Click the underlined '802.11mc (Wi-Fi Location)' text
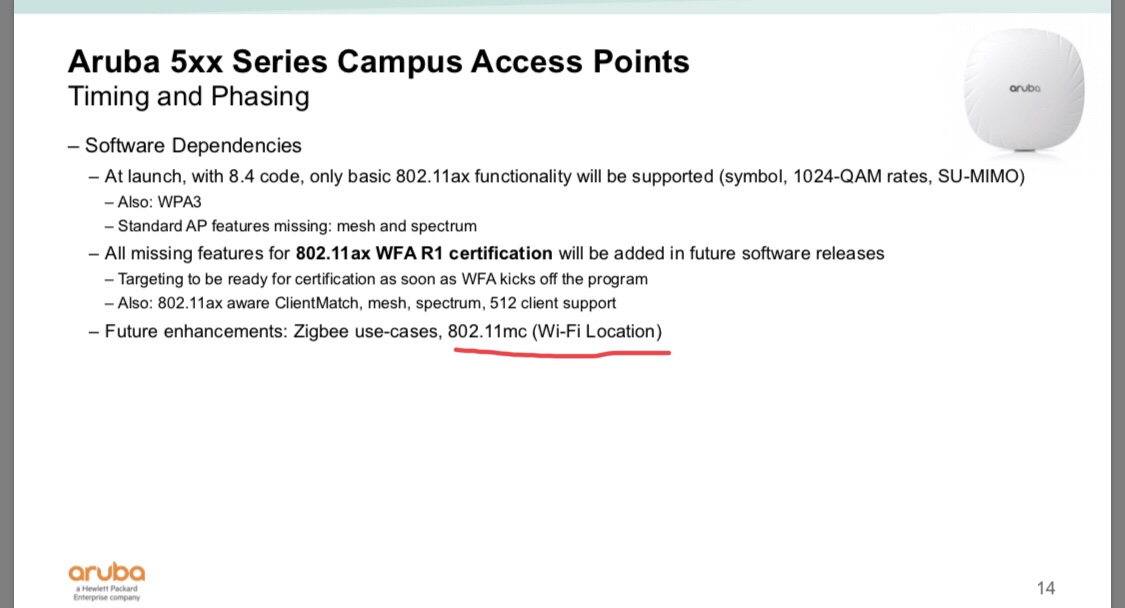Viewport: 1125px width, 608px height. coord(555,332)
